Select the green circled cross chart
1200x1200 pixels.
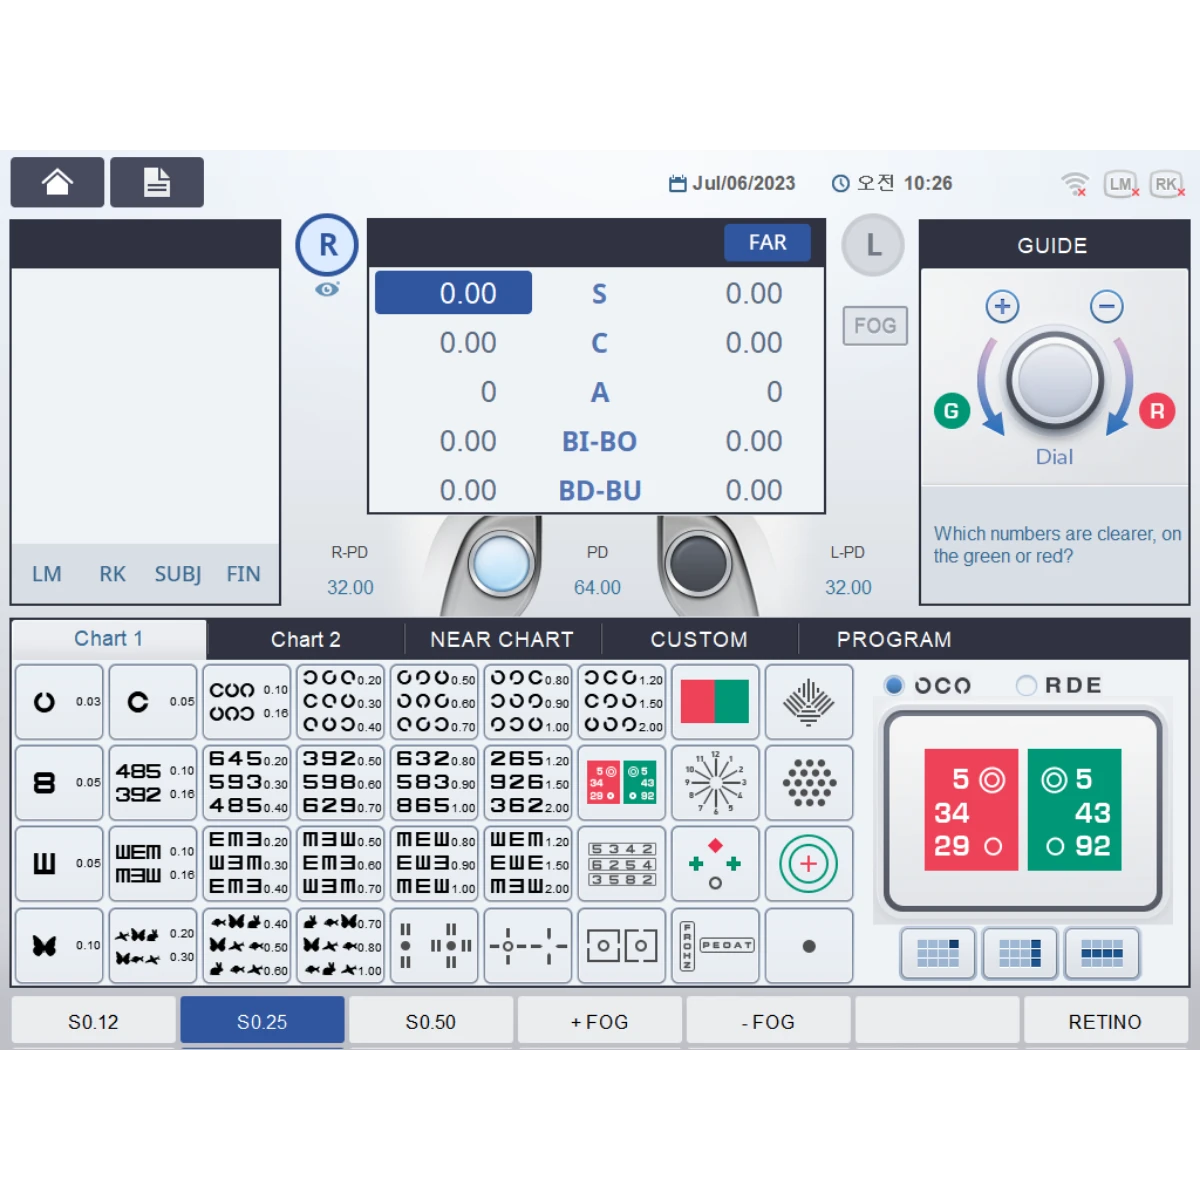pos(809,864)
